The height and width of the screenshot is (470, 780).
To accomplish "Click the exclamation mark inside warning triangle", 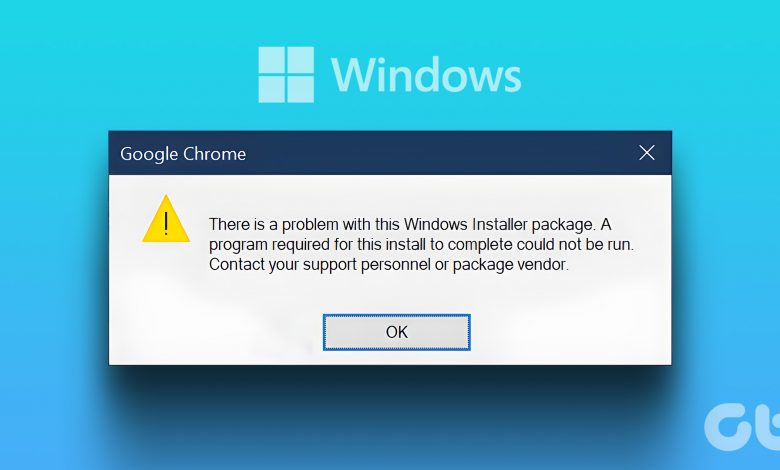I will 166,223.
